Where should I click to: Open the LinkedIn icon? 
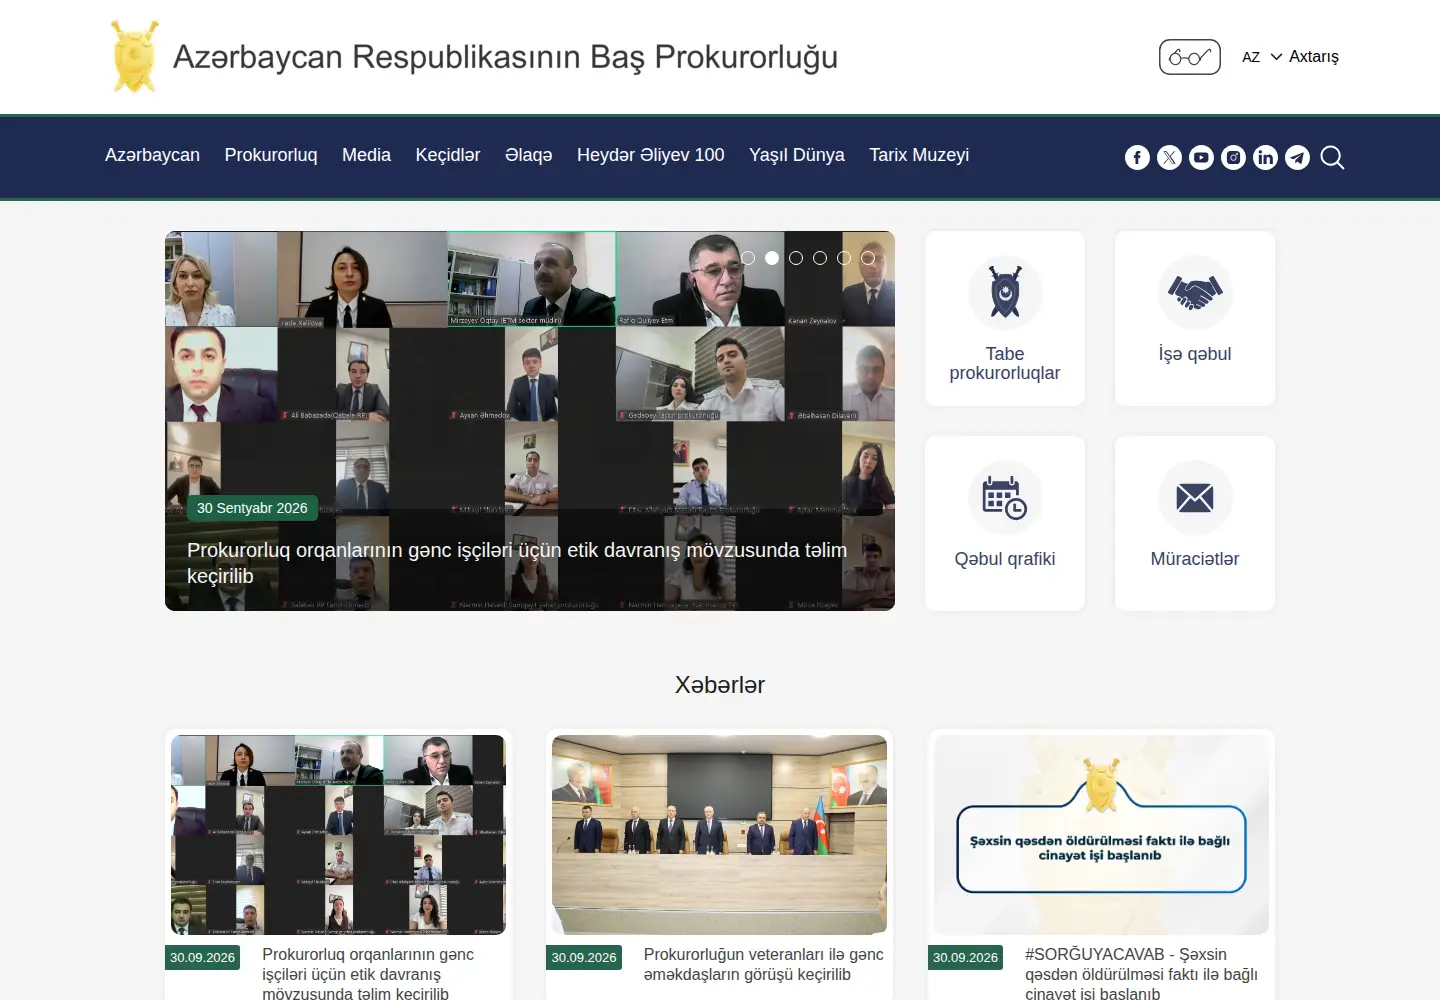pyautogui.click(x=1265, y=157)
